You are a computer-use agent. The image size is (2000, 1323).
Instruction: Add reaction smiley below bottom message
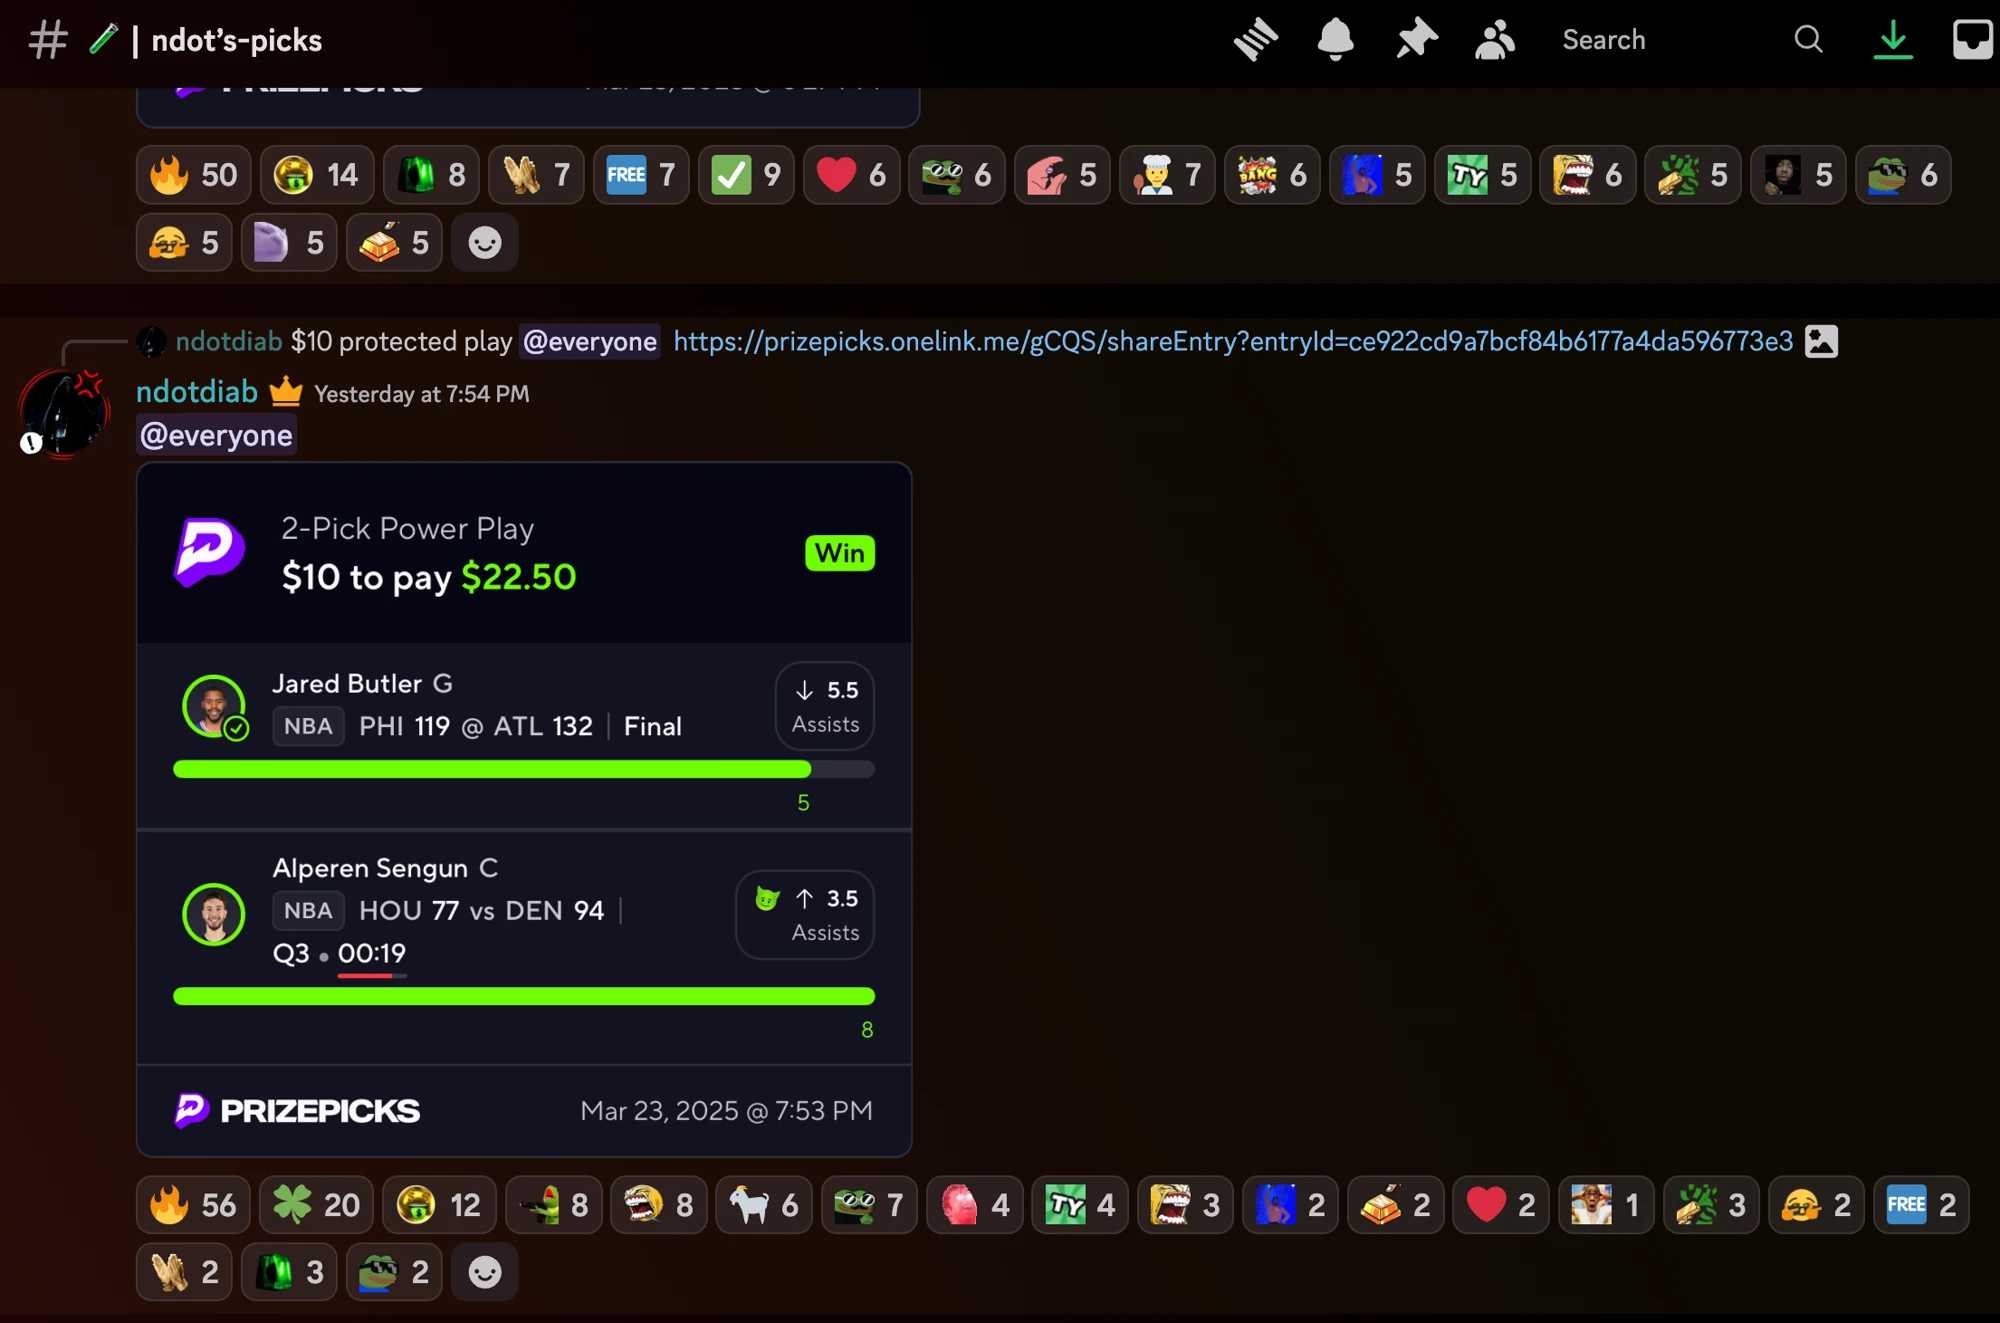(x=485, y=1272)
